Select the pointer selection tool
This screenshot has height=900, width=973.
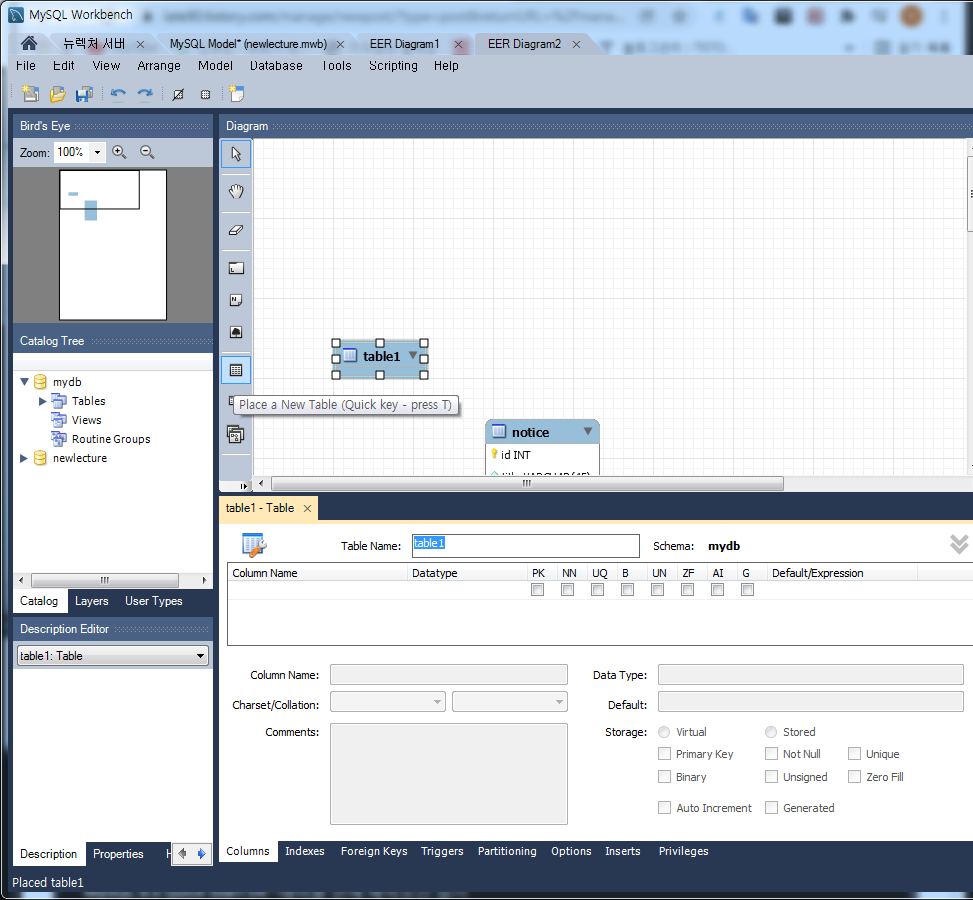pyautogui.click(x=236, y=153)
